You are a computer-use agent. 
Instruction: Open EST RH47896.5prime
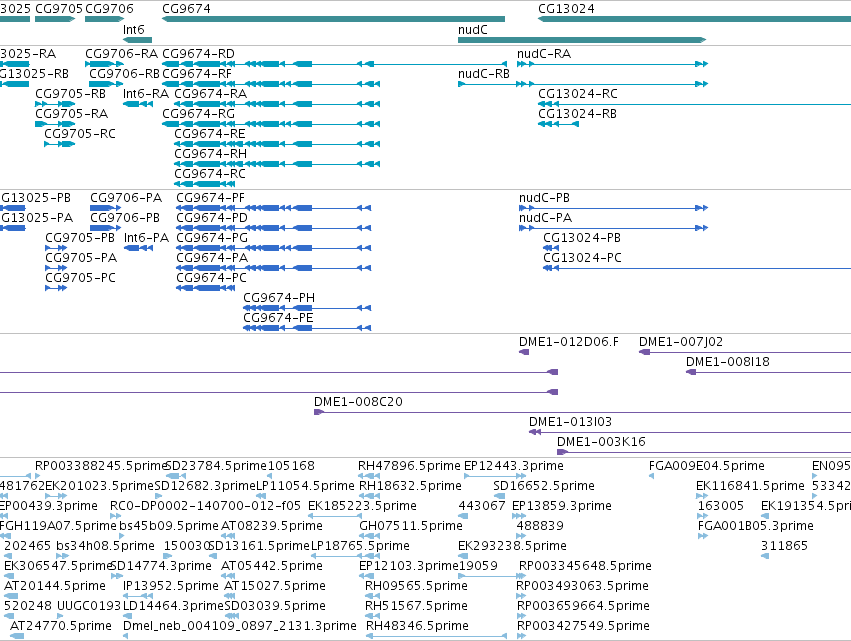[409, 466]
